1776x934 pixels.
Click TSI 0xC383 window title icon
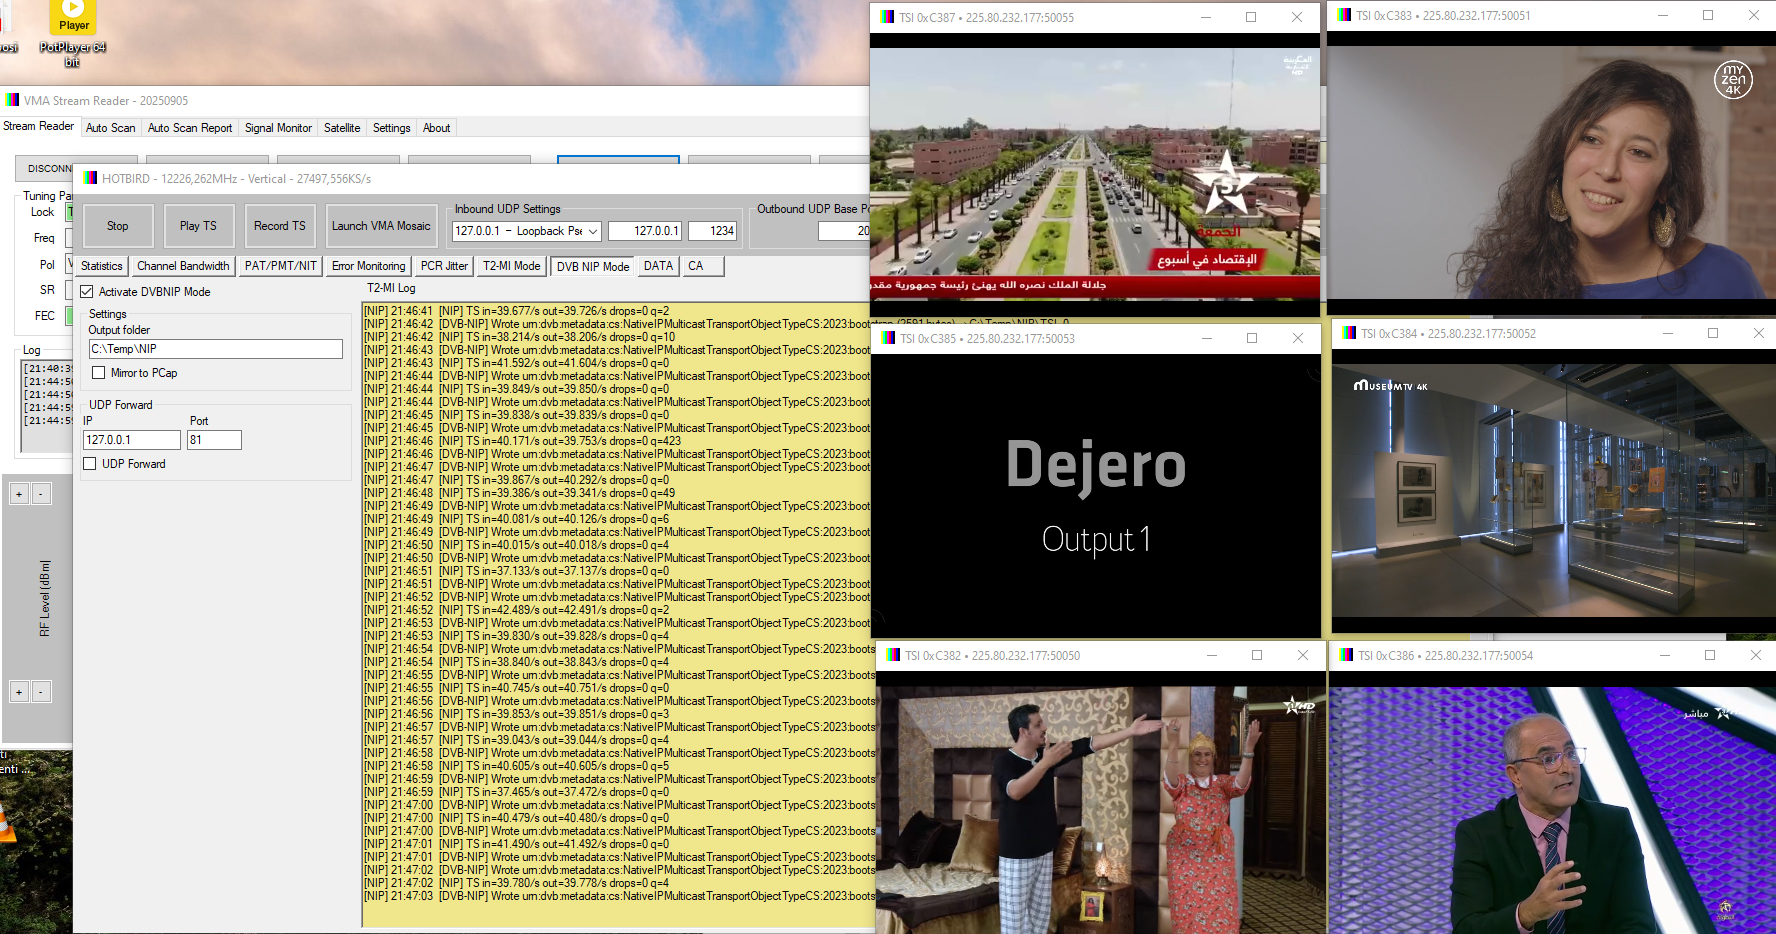tap(1344, 15)
